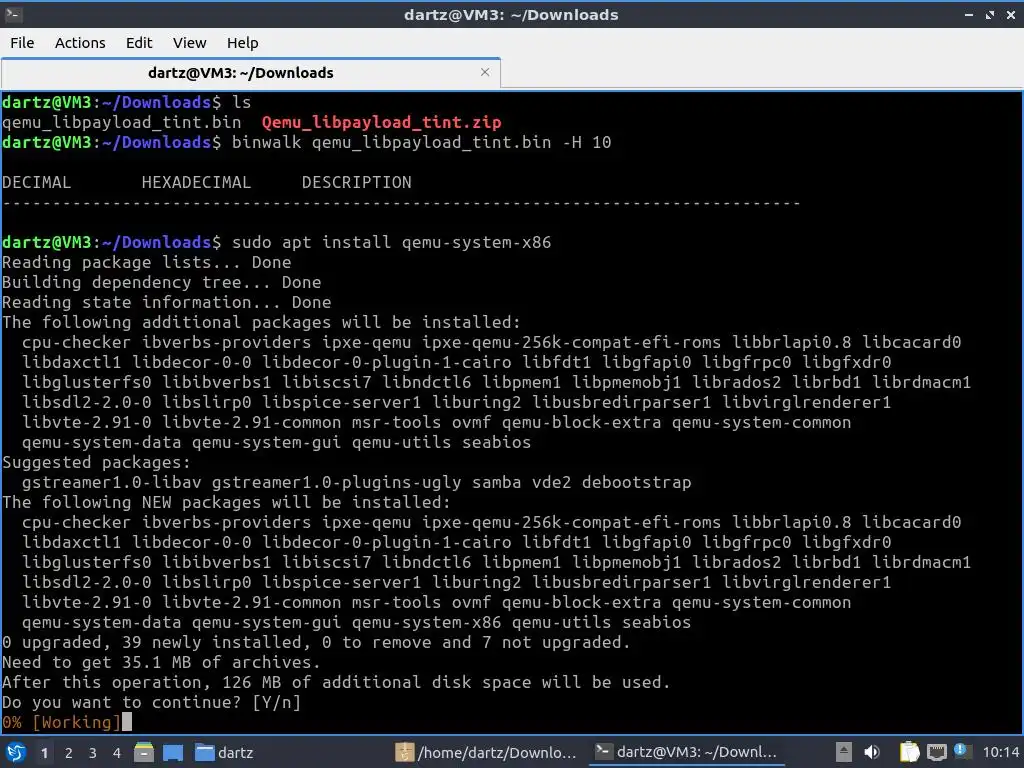Close the terminal window

click(1010, 14)
